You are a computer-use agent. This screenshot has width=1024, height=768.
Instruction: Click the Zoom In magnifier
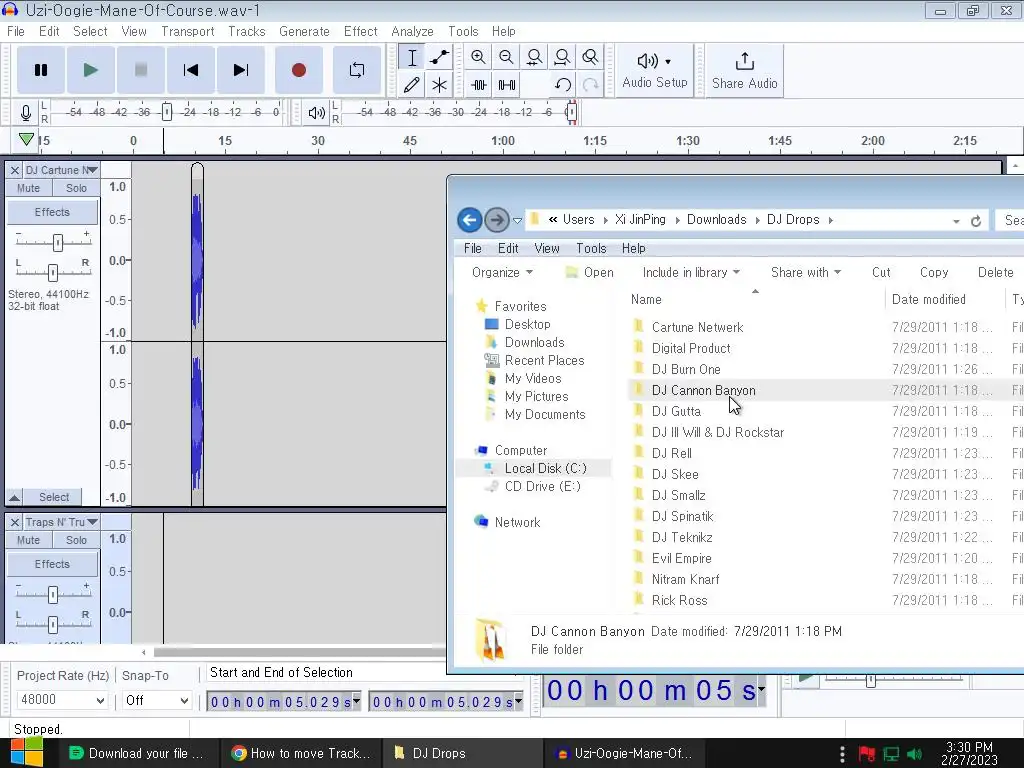click(478, 57)
